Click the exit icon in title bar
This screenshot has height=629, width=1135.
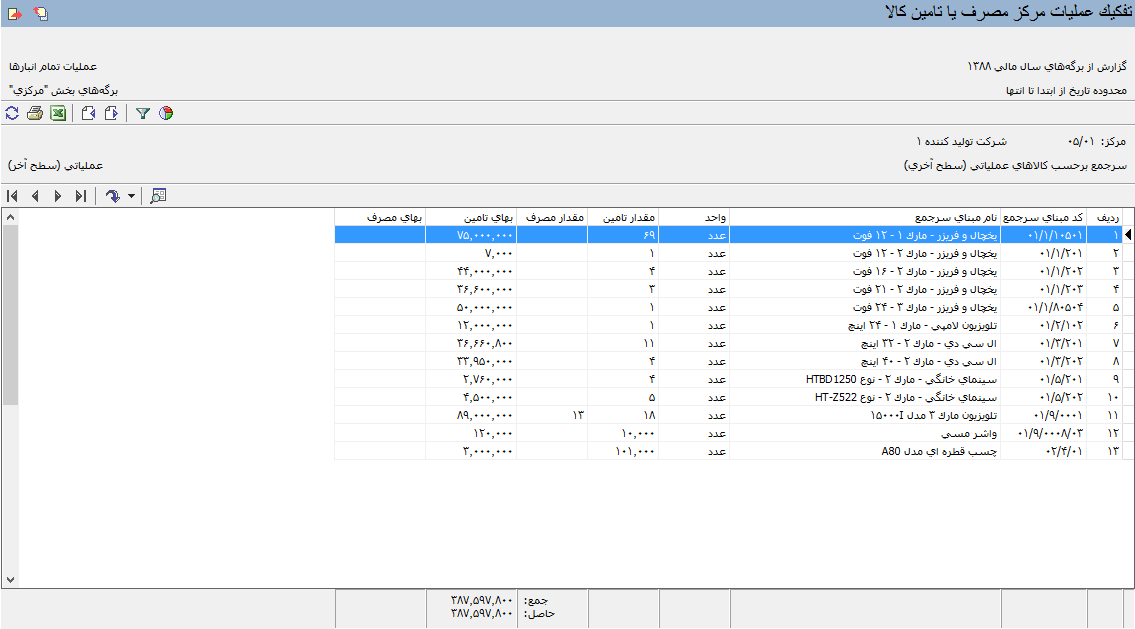click(x=15, y=14)
